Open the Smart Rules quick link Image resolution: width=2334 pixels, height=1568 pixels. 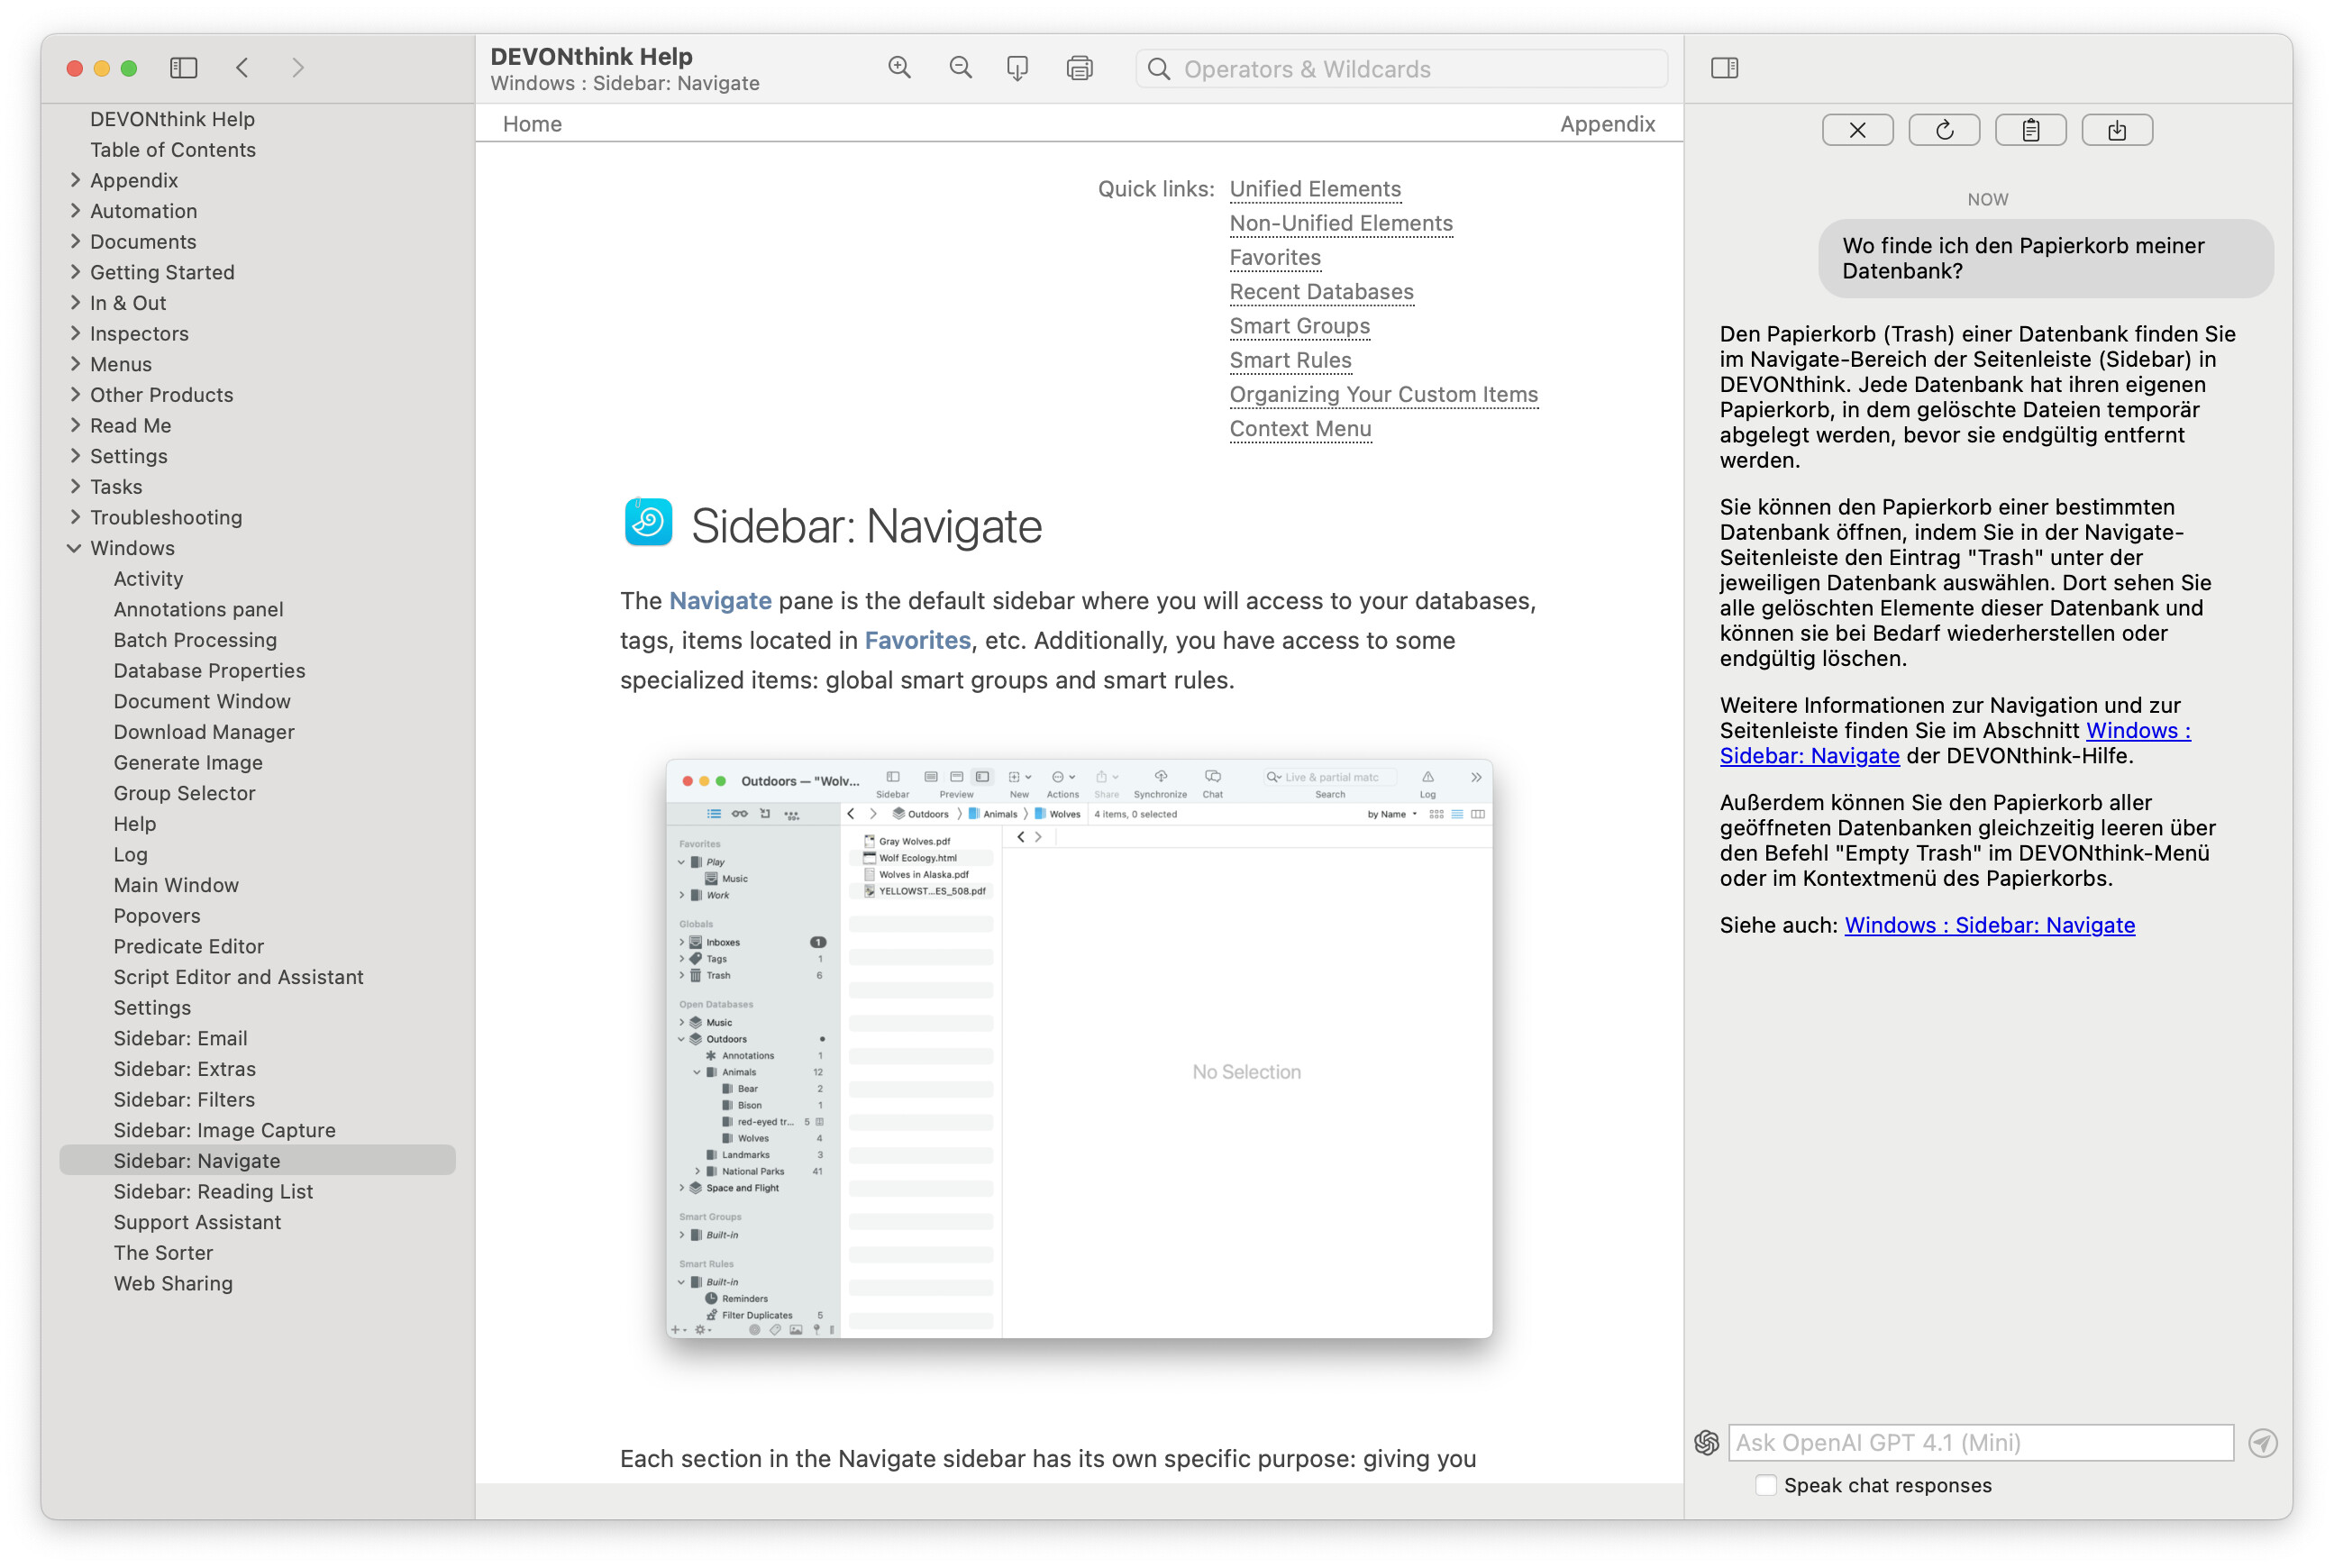pyautogui.click(x=1290, y=360)
